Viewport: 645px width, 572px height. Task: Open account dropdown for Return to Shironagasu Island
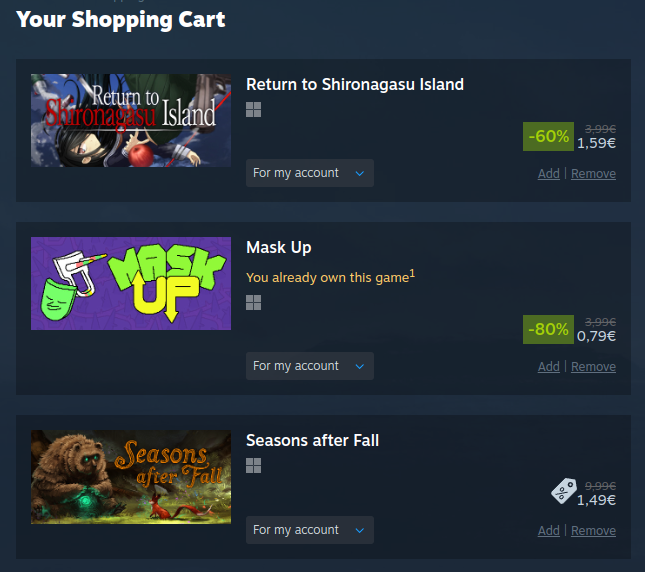(x=310, y=173)
